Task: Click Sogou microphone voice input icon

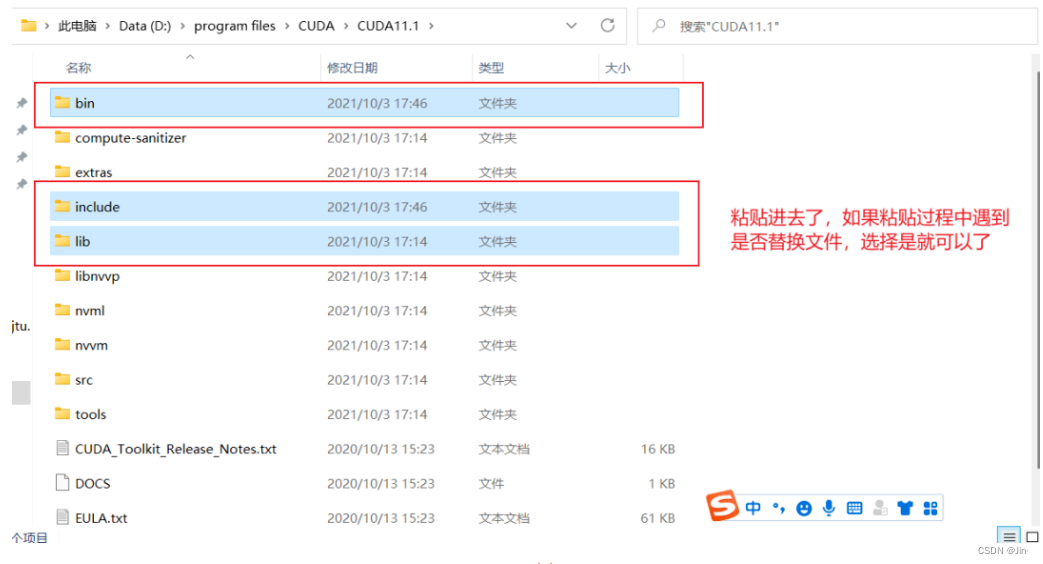Action: point(829,508)
